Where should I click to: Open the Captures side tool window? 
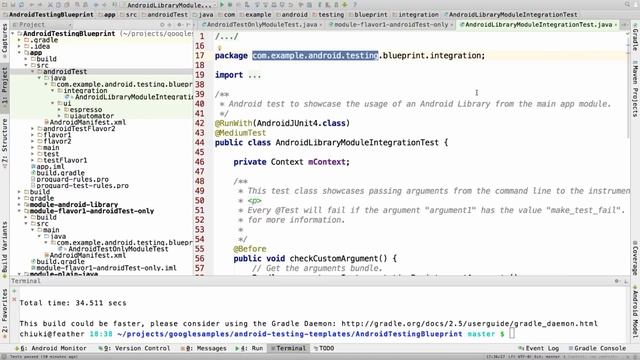pos(4,40)
